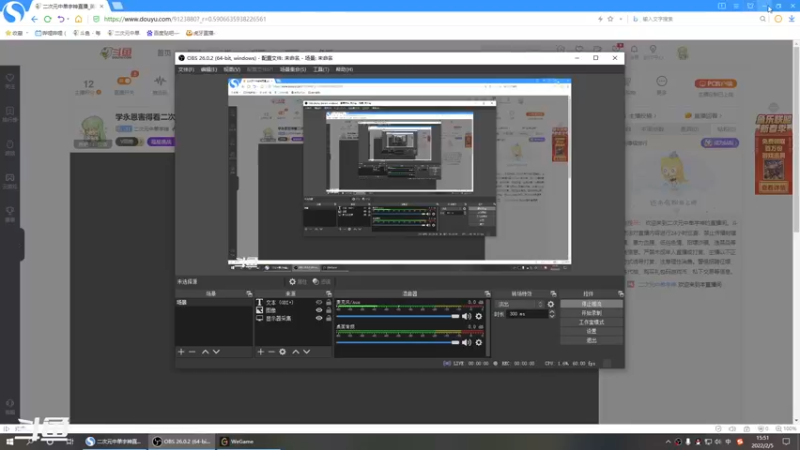This screenshot has width=800, height=450.
Task: Toggle visibility of text (GDI+) source
Action: tap(319, 302)
